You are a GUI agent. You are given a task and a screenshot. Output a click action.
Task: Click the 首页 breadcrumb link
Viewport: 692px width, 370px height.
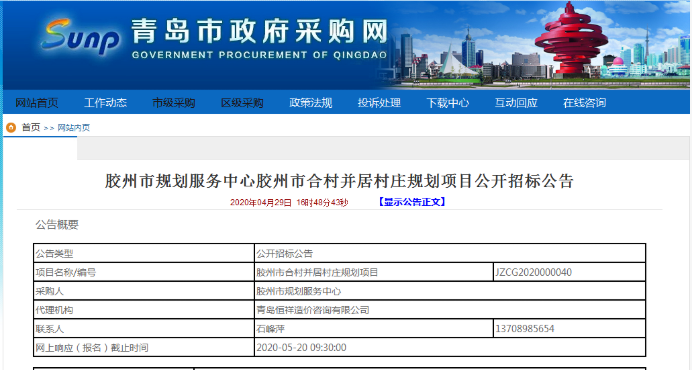point(31,128)
